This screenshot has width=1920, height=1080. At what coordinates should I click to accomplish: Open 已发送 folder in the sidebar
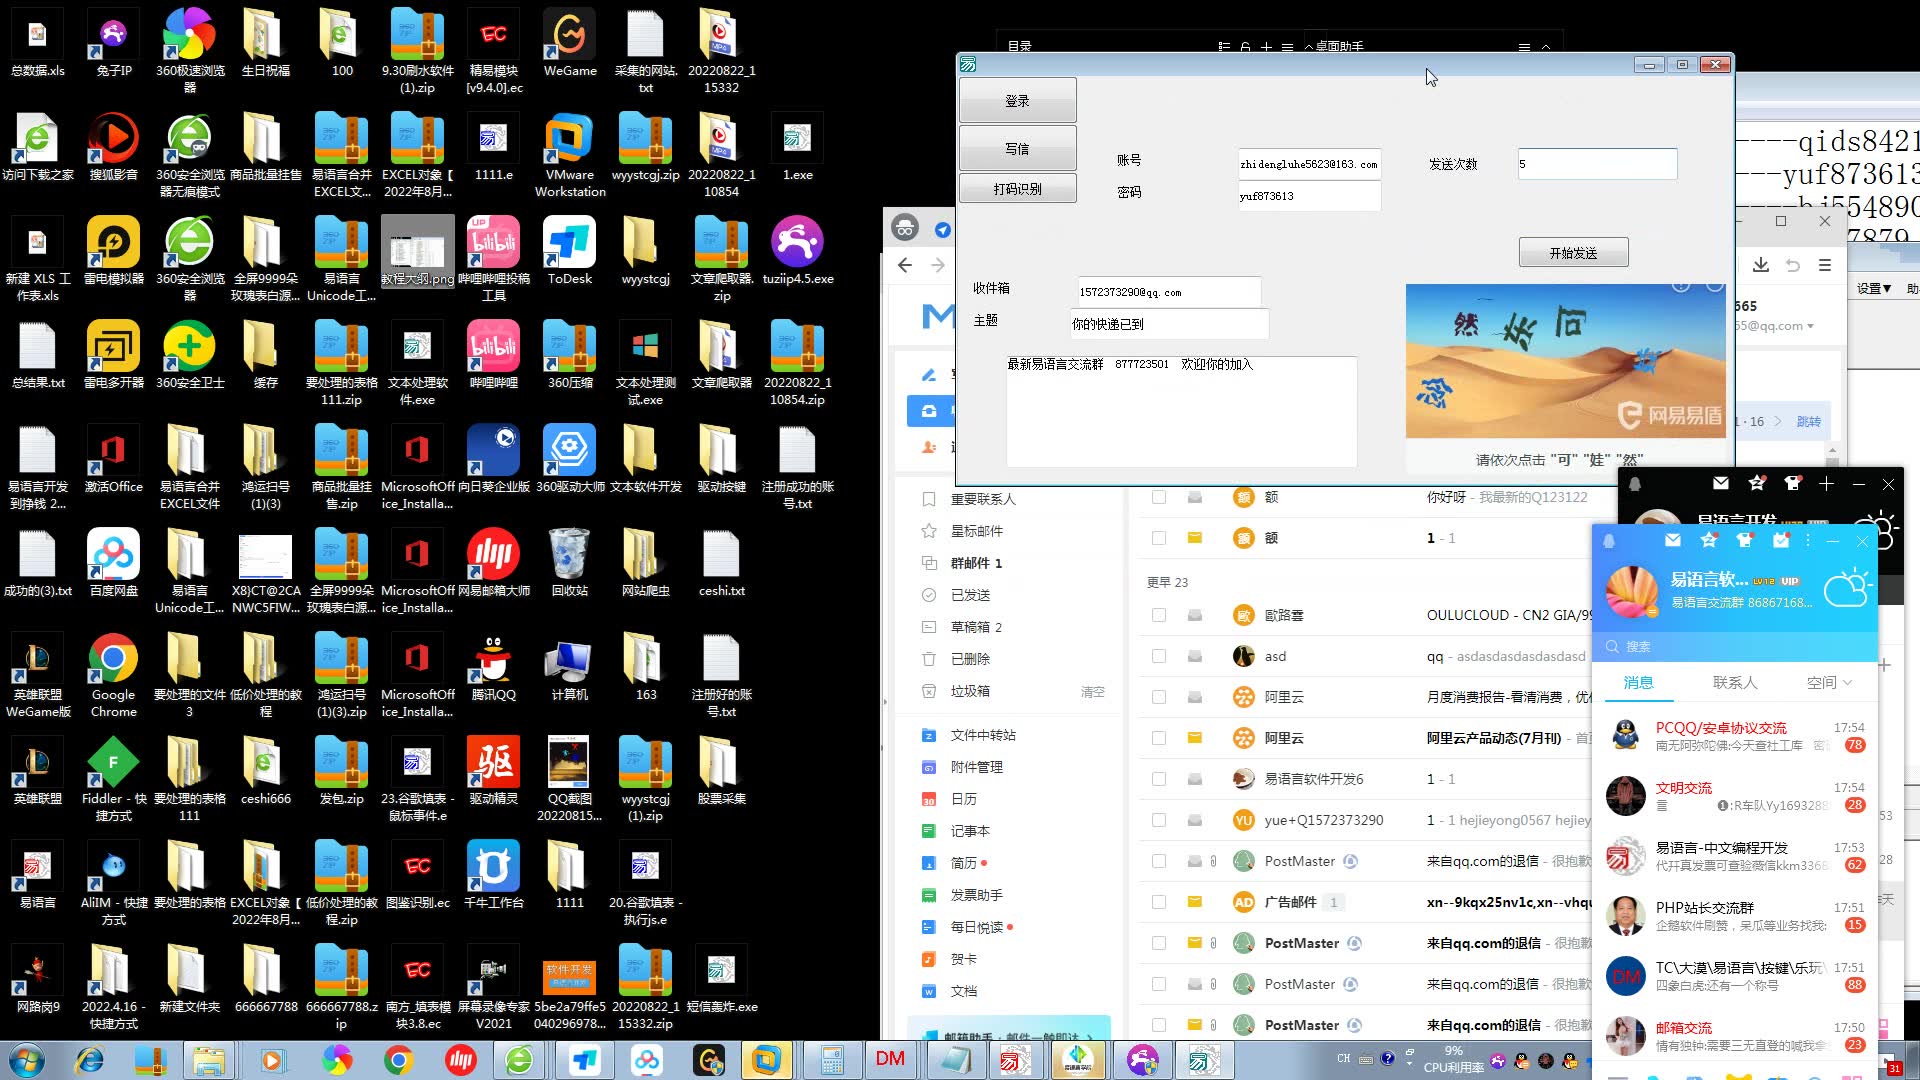(970, 595)
